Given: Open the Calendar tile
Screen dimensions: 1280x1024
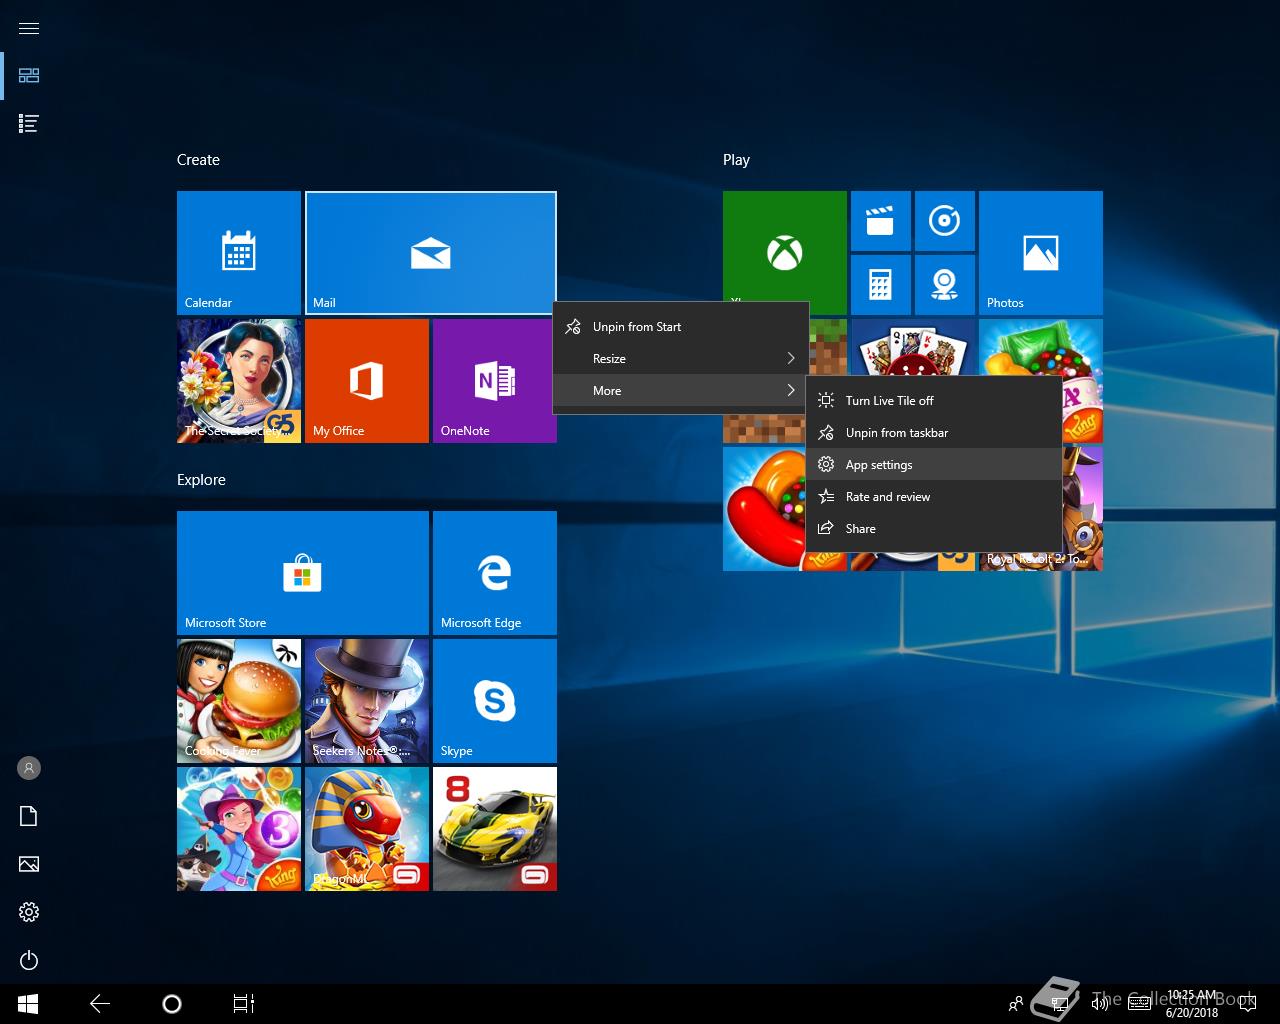Looking at the screenshot, I should (239, 253).
